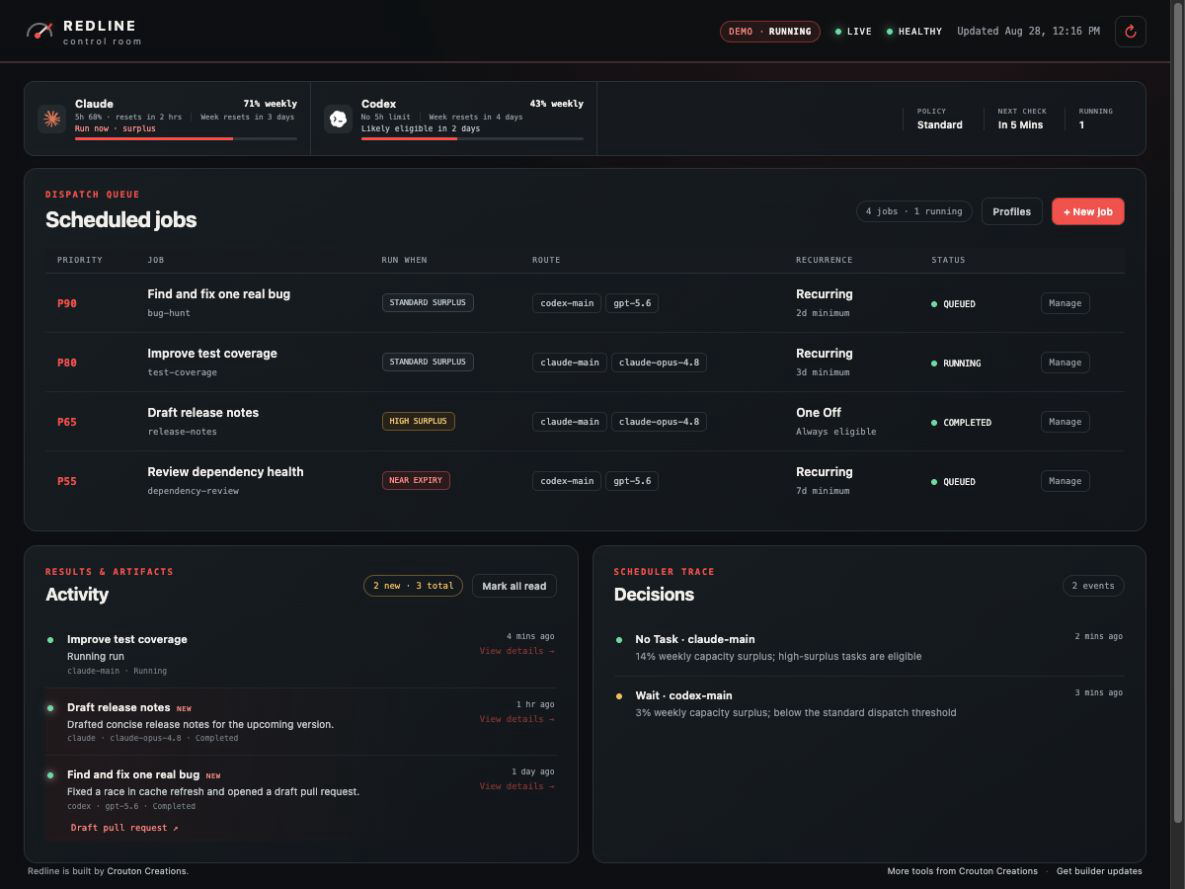Click the Claude starburst provider icon
1185x889 pixels.
52,119
